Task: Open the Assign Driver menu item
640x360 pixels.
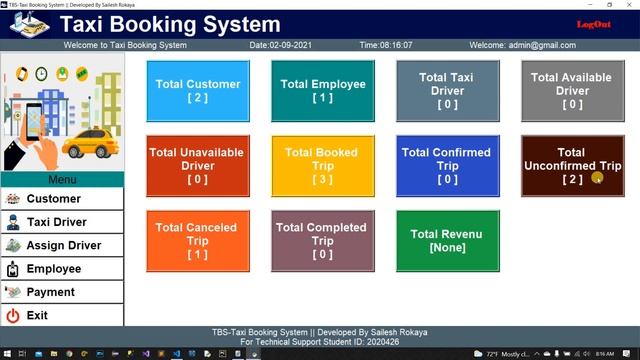Action: 62,245
